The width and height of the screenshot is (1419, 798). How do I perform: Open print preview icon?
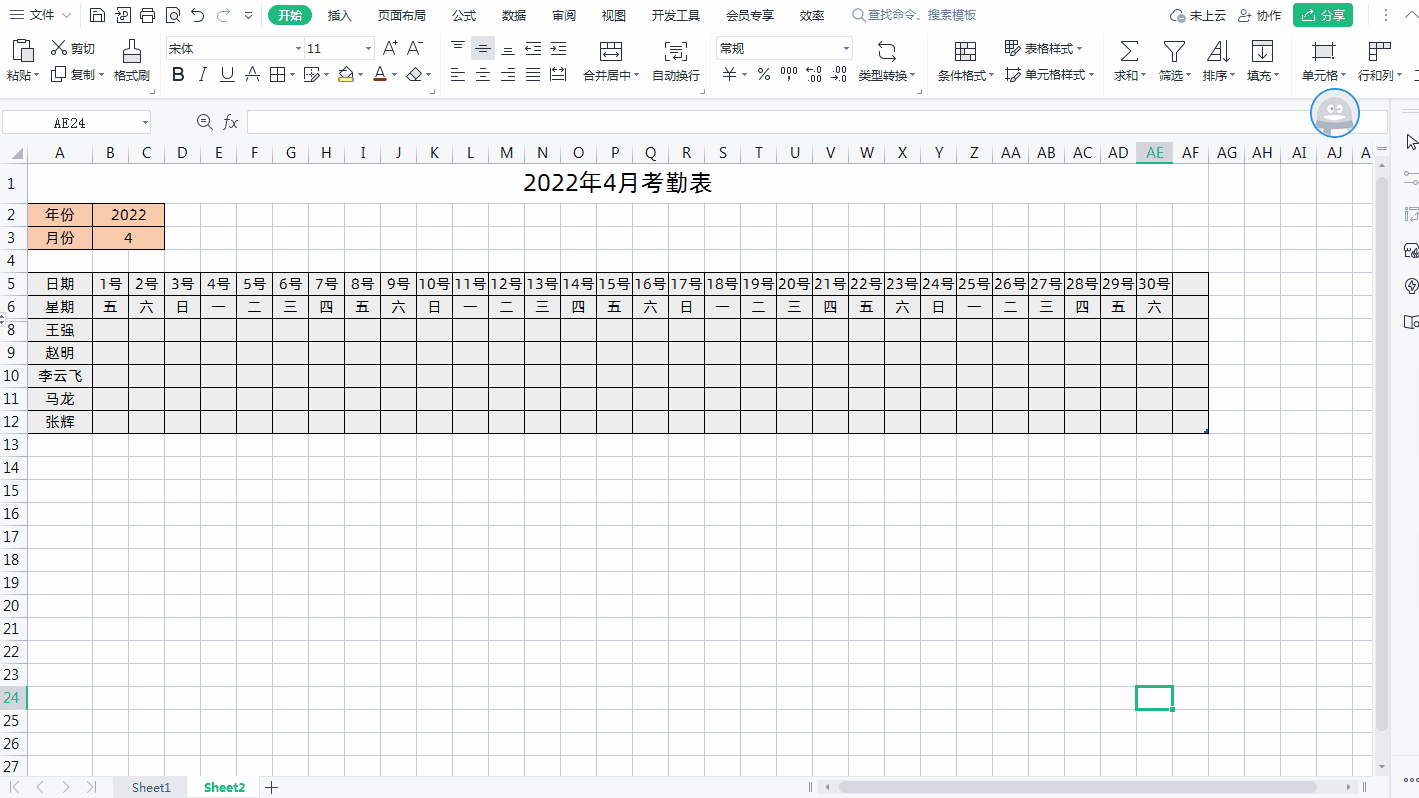click(172, 15)
